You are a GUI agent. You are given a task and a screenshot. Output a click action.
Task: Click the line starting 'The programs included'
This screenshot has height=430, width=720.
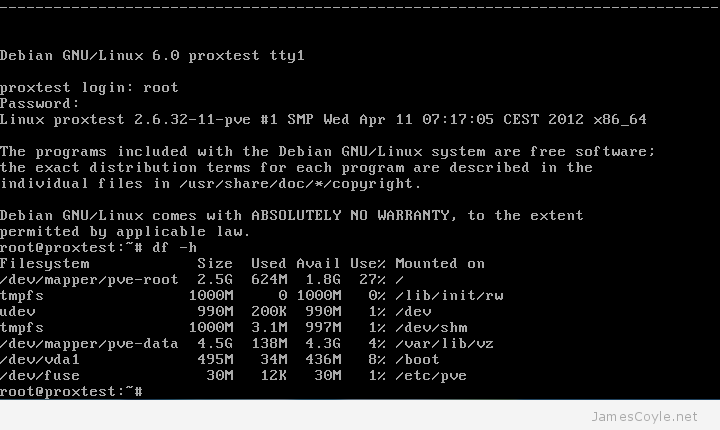click(327, 152)
